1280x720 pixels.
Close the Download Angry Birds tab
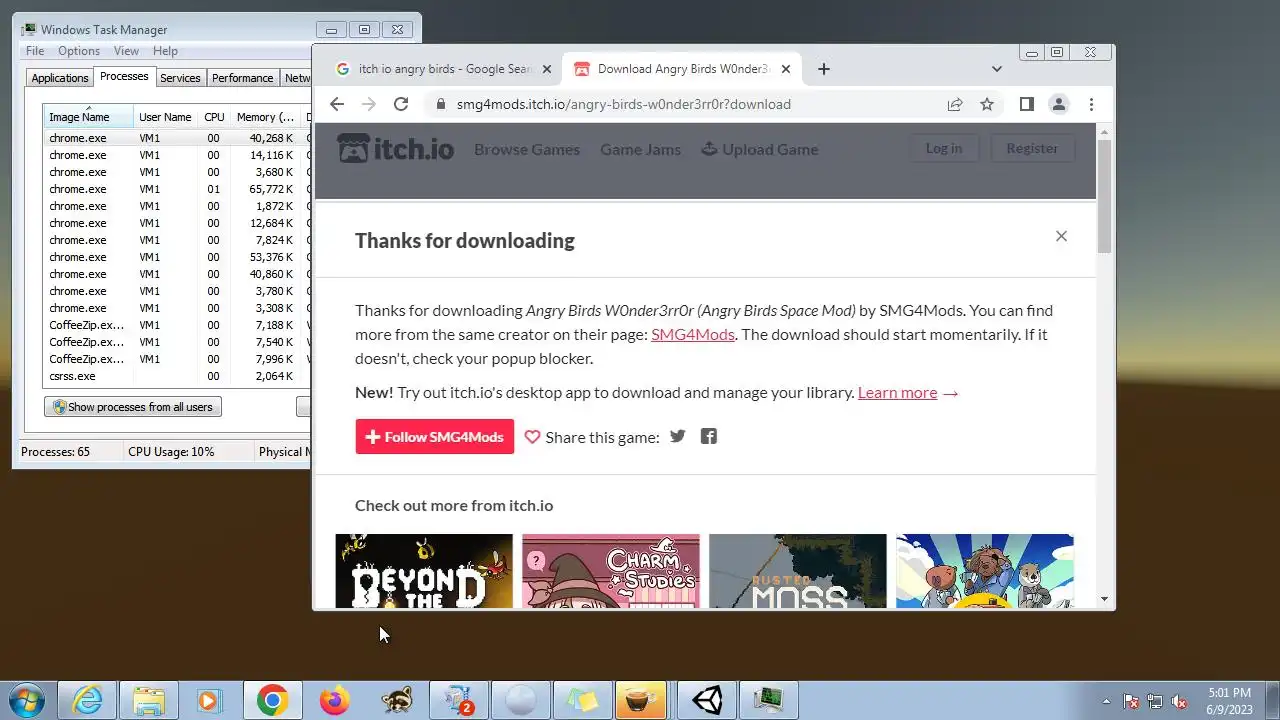[x=786, y=69]
